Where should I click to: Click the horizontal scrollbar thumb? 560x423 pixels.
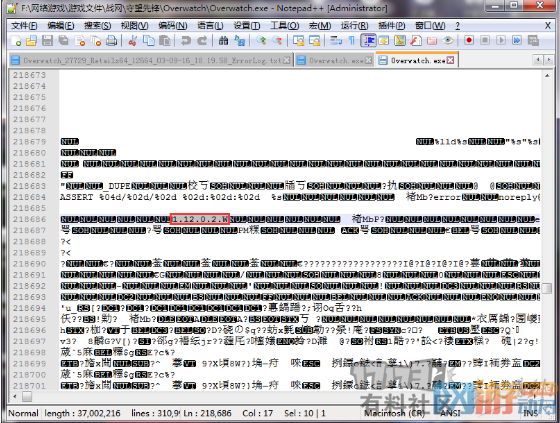pos(27,396)
